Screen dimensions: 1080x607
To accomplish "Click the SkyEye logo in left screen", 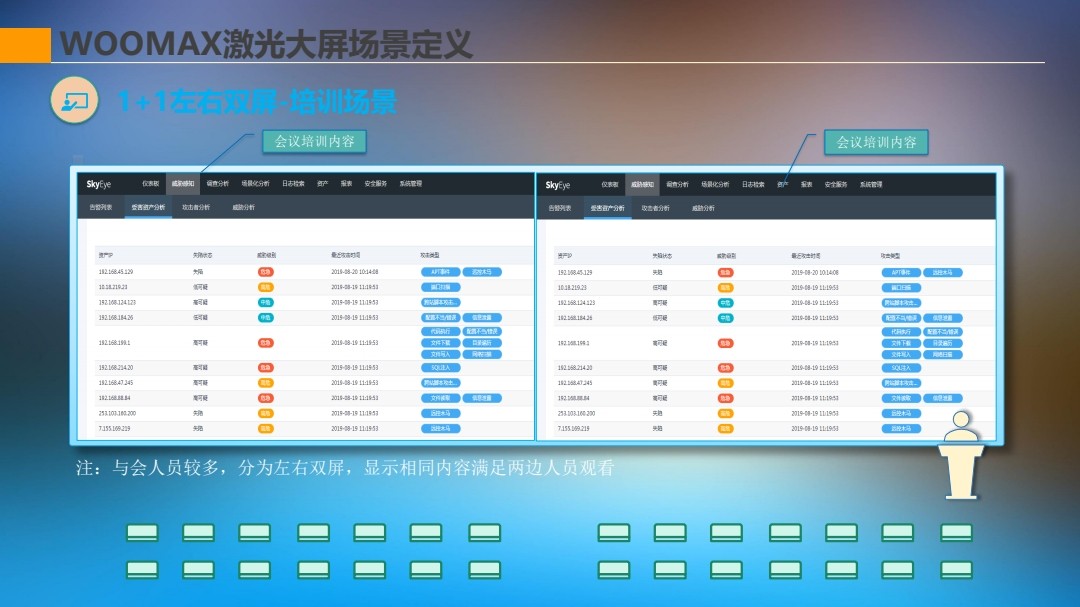I will pyautogui.click(x=98, y=184).
